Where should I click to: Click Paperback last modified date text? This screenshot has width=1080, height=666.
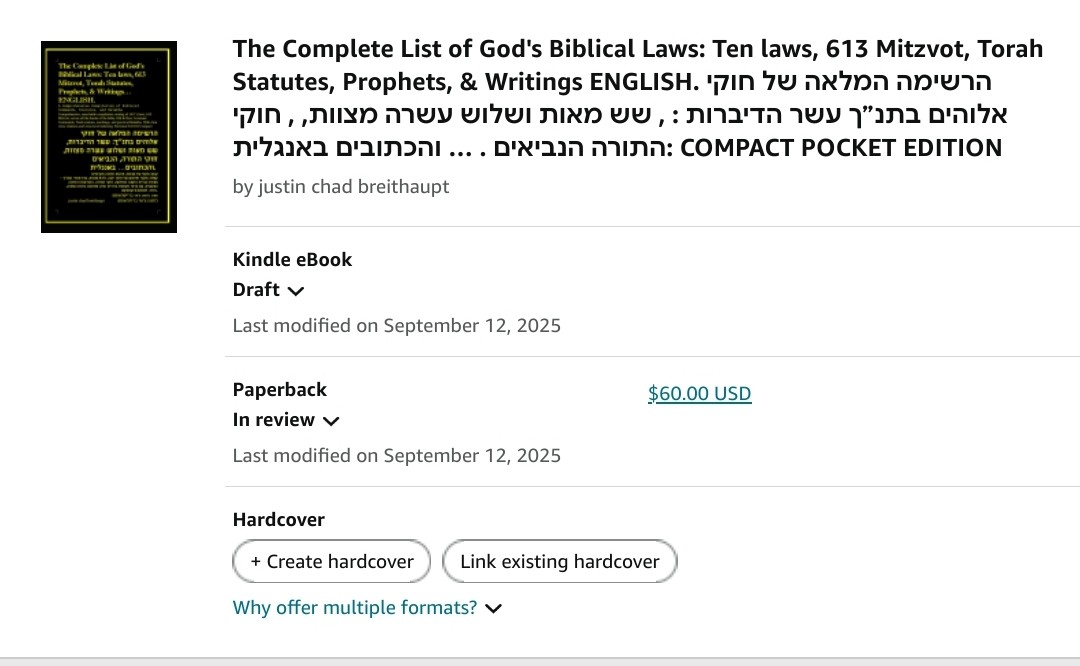click(397, 456)
